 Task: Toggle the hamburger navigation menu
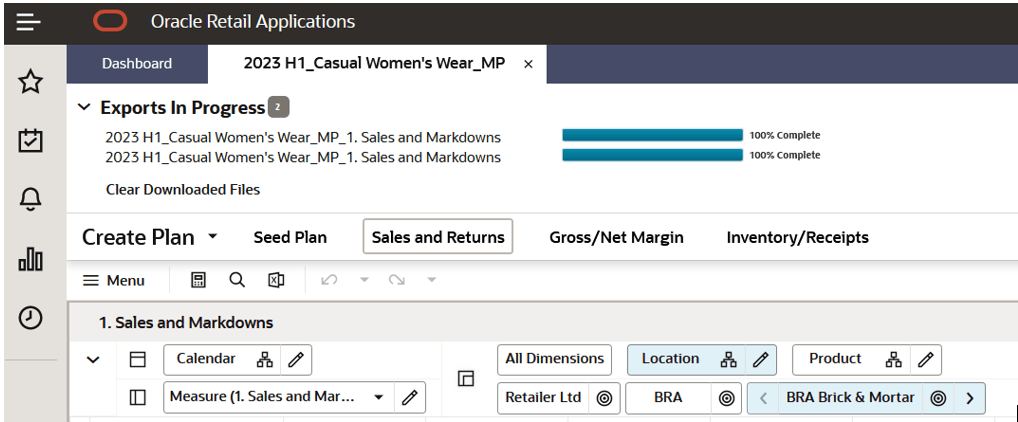click(x=29, y=21)
